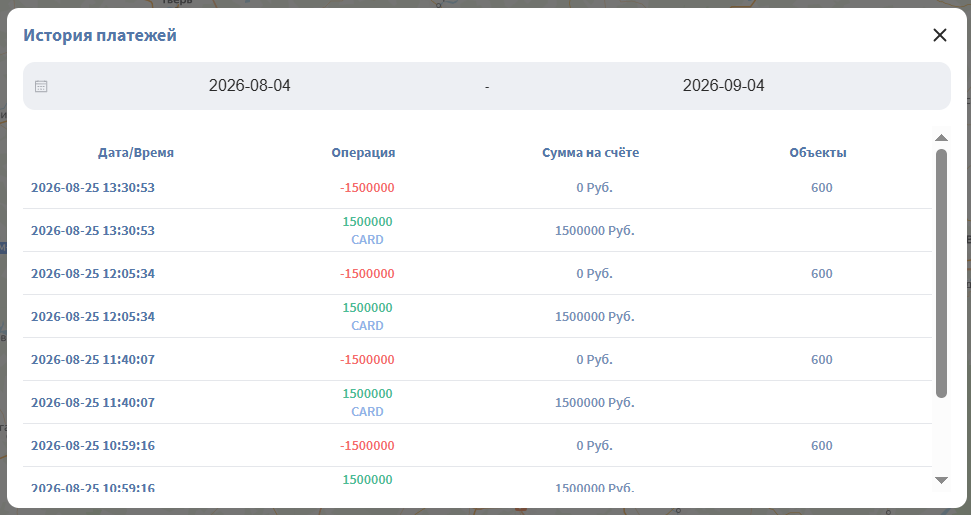
Task: Click CARD label in the 11:40:07 row
Action: (x=367, y=412)
